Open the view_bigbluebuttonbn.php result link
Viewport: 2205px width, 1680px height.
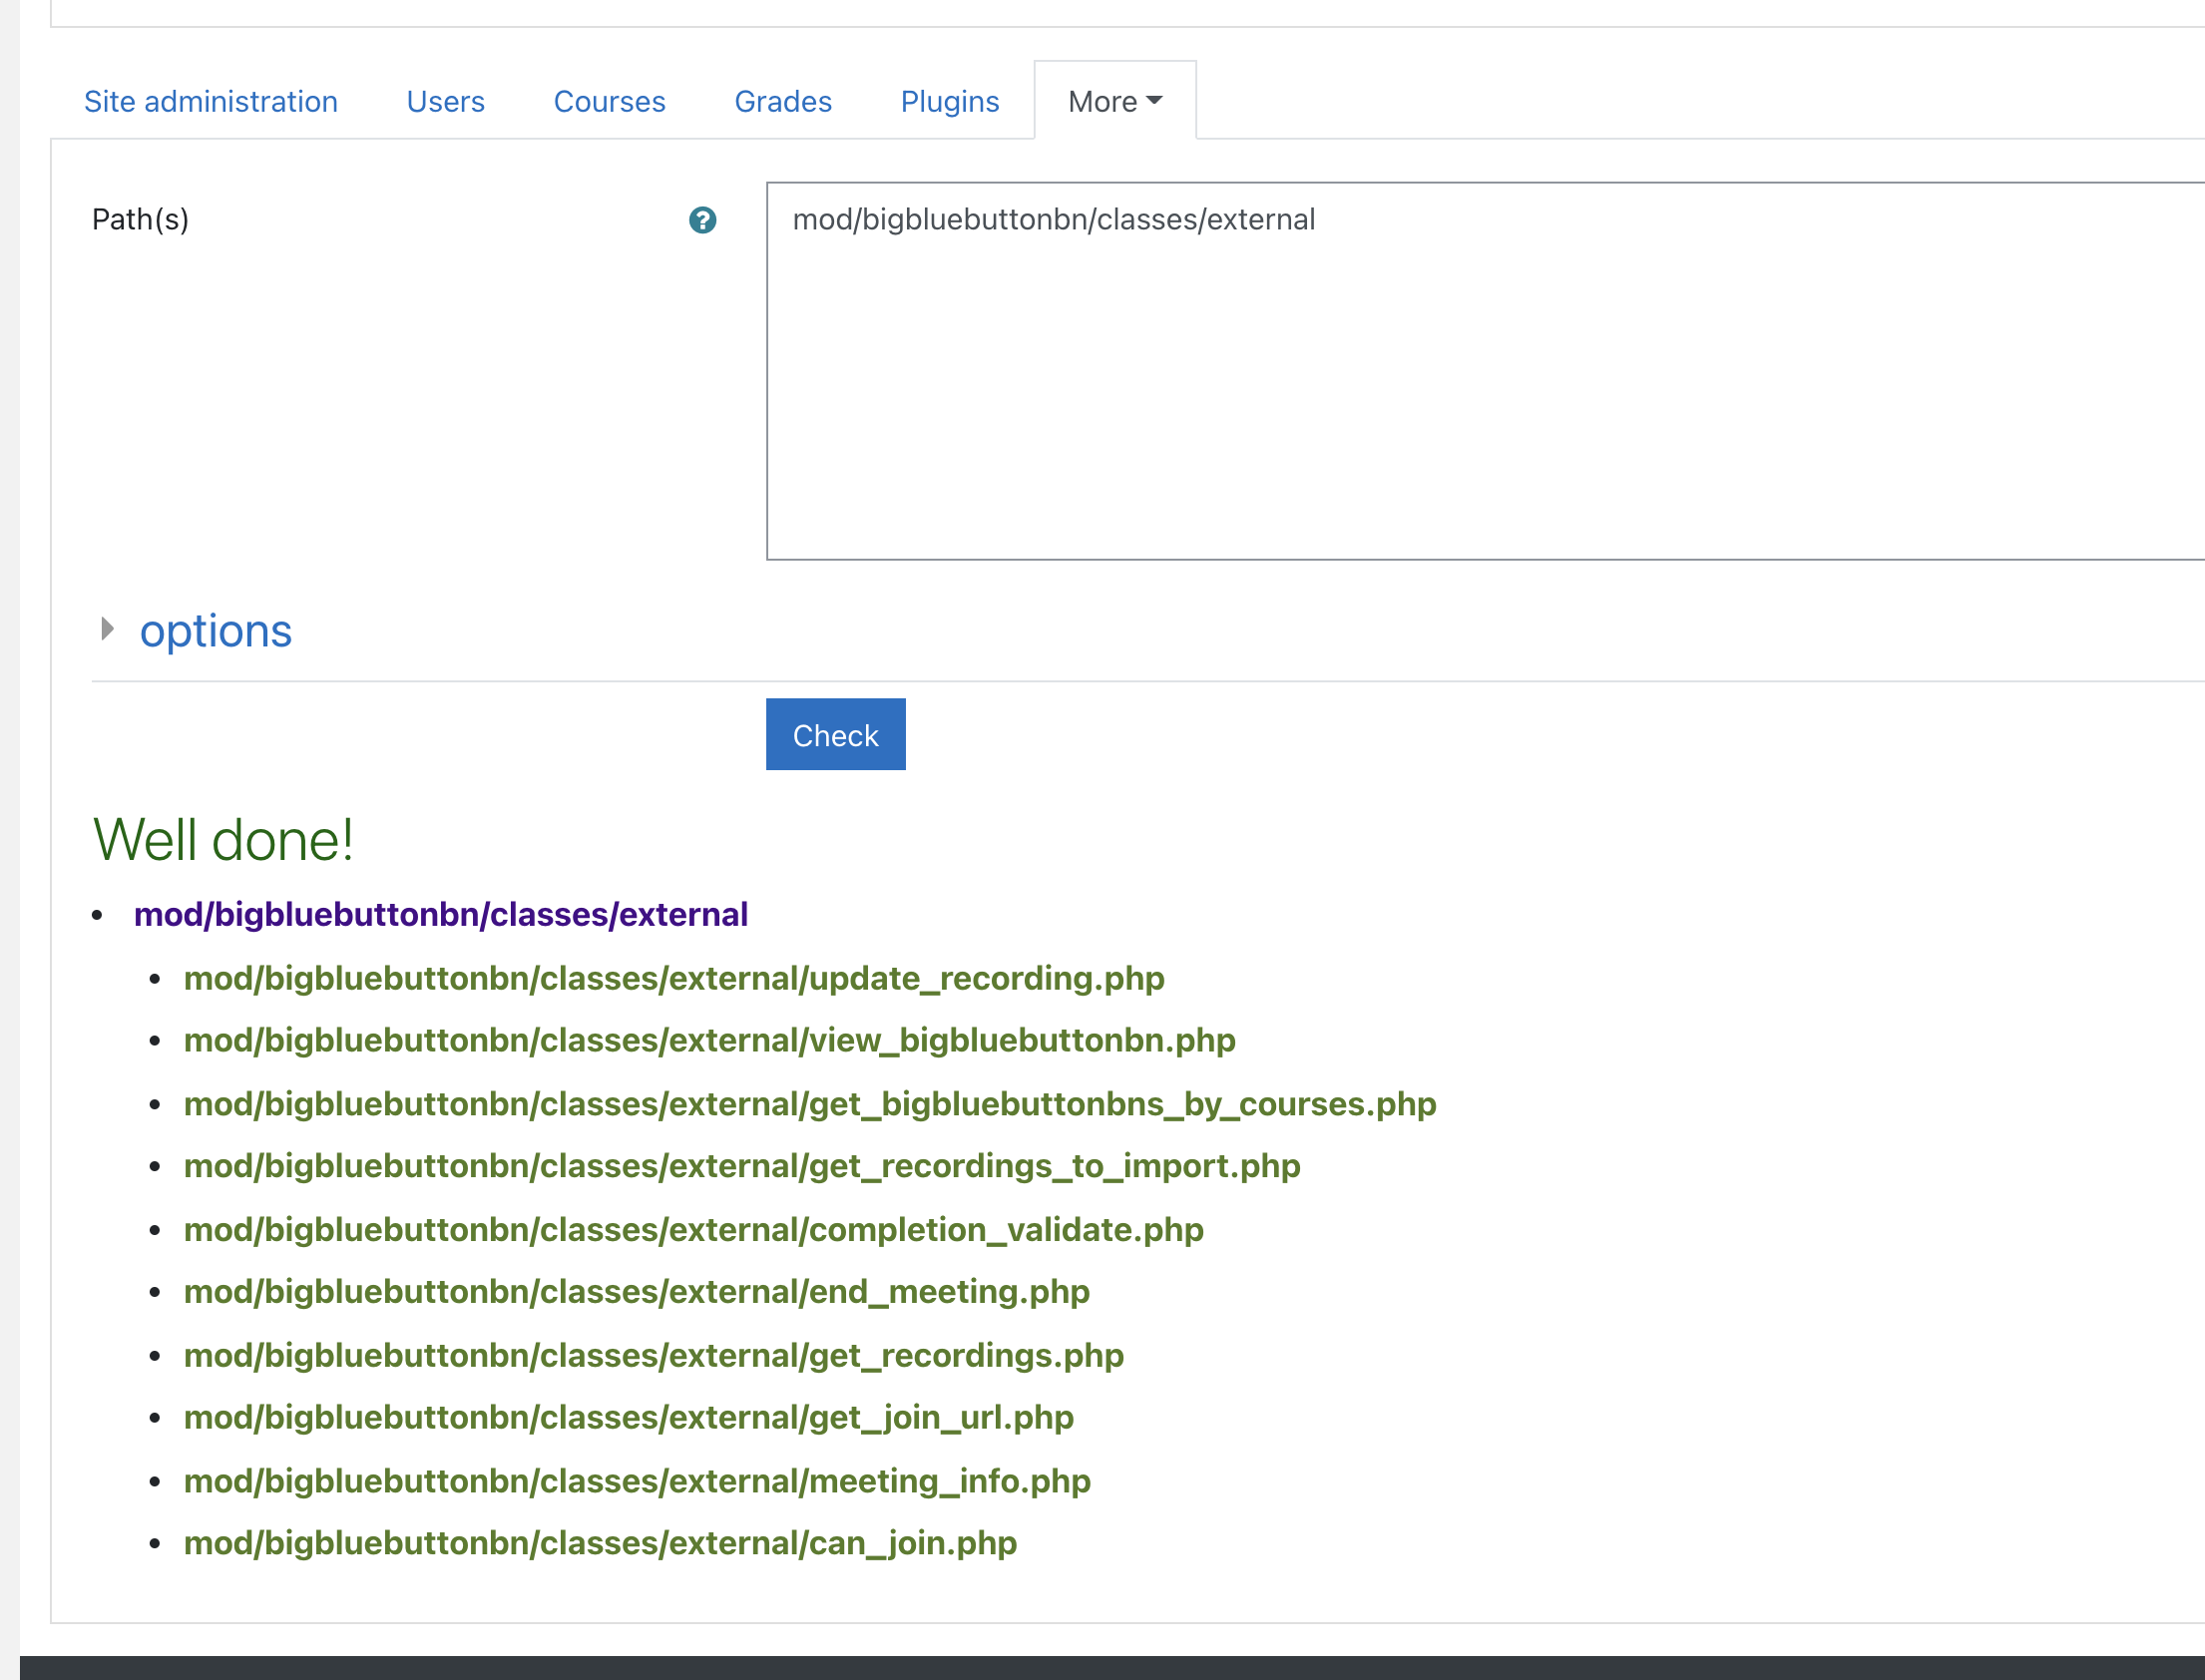coord(710,1041)
